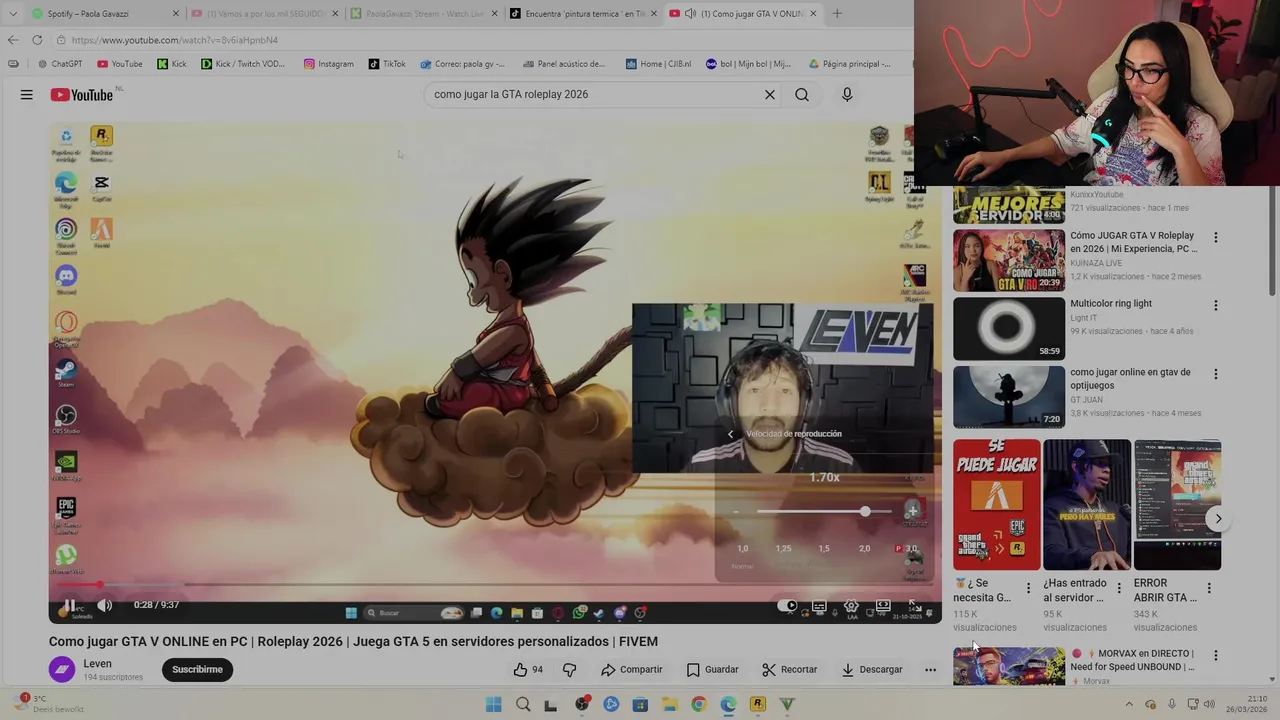Image resolution: width=1280 pixels, height=720 pixels.
Task: Advance the Shorts shelf with next arrow
Action: tap(1217, 519)
